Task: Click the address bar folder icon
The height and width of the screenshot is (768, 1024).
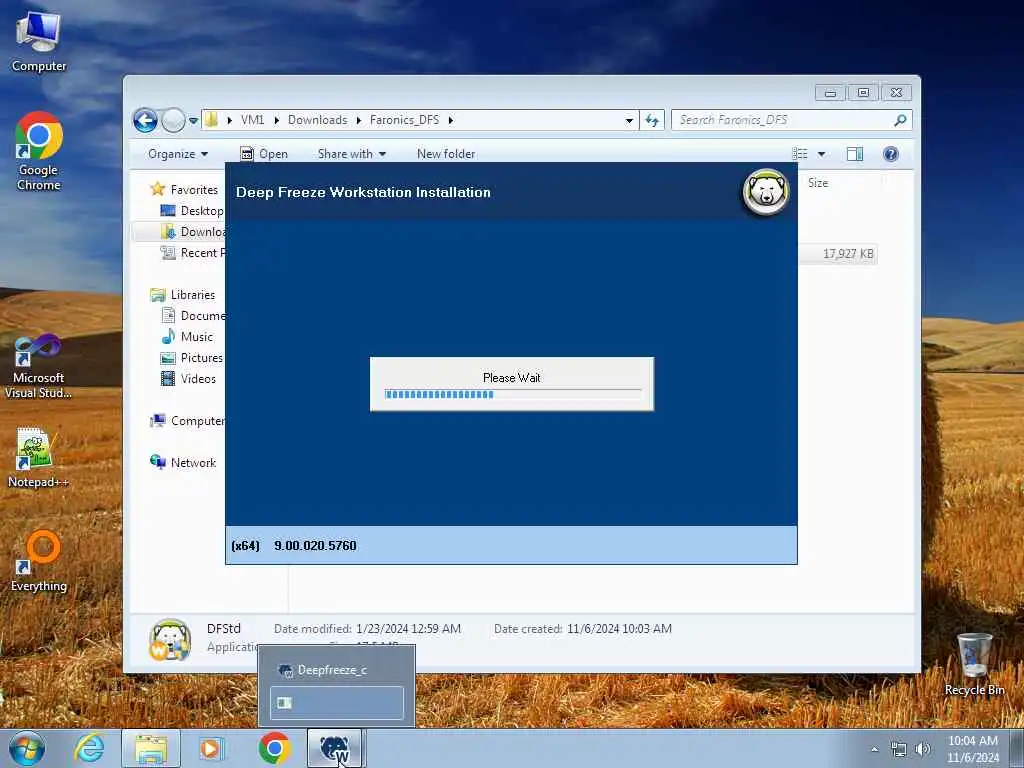Action: [x=212, y=120]
